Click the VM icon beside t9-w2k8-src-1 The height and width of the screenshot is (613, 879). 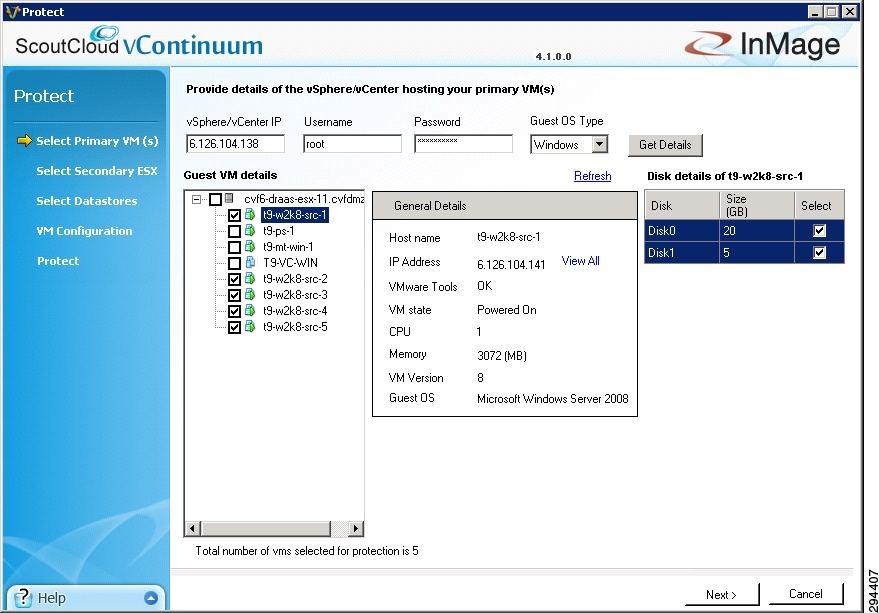tap(251, 215)
